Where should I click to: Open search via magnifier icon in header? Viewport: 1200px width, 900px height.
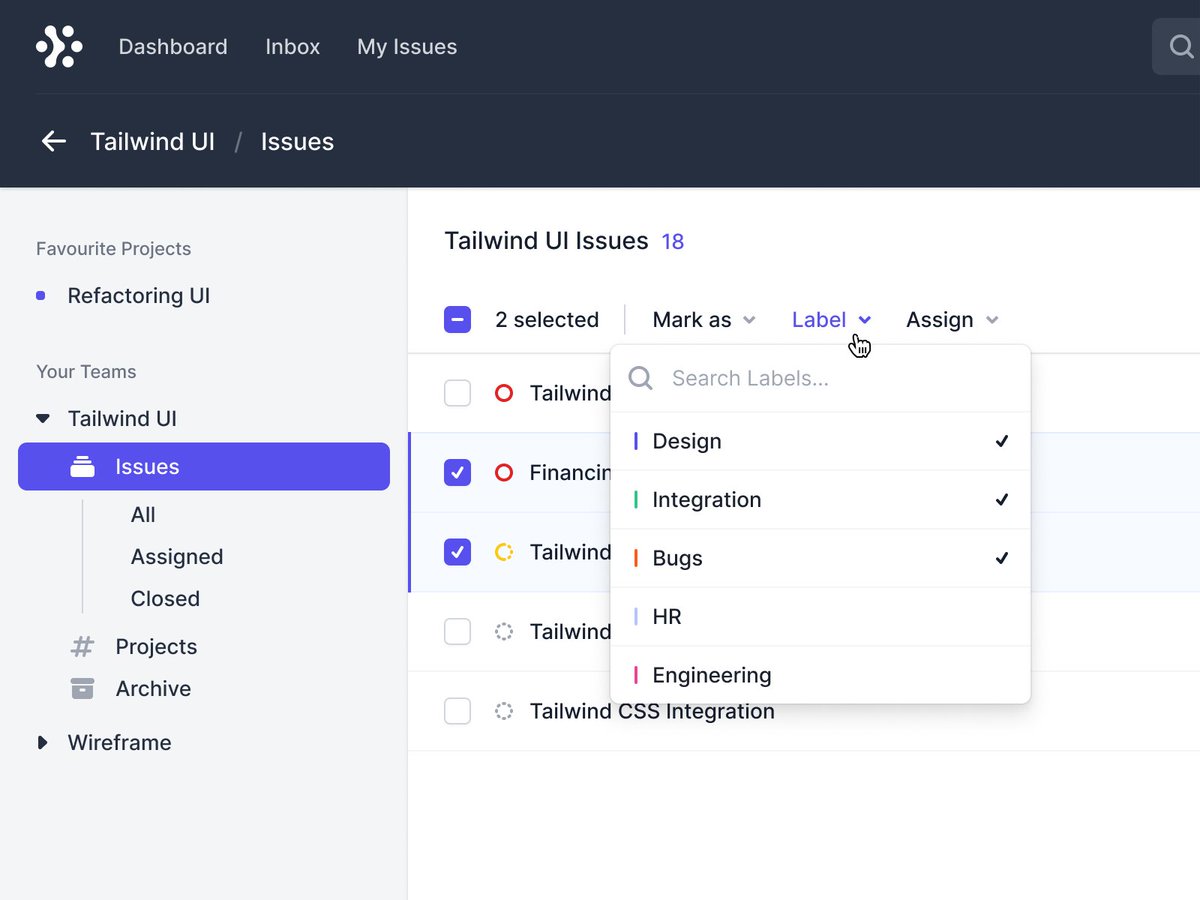(x=1181, y=46)
